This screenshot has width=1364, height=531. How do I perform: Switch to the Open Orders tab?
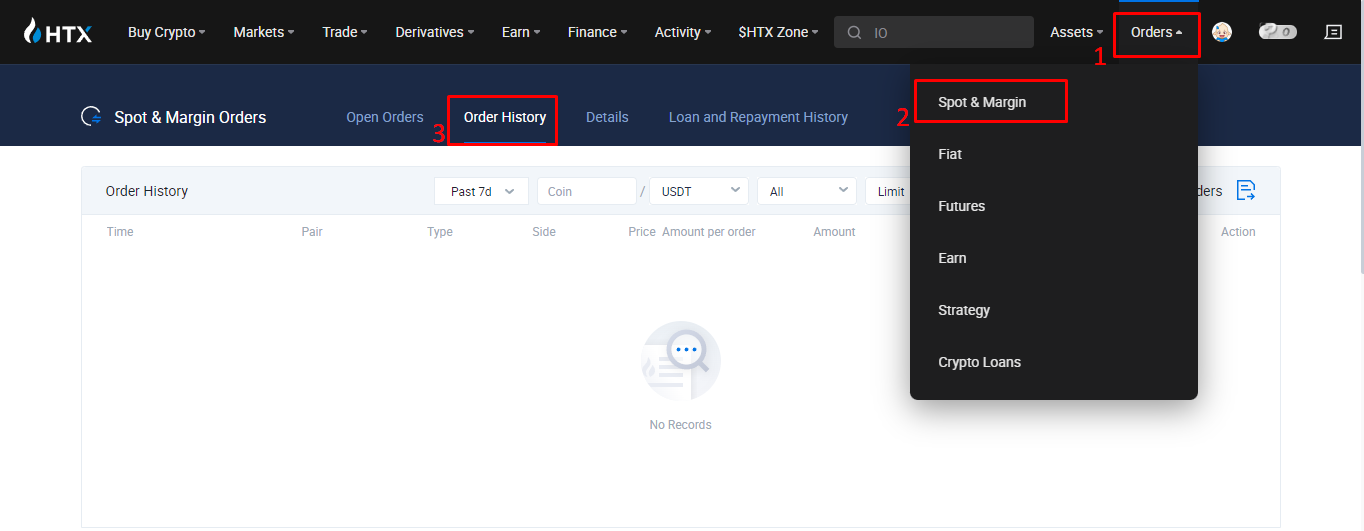(385, 117)
